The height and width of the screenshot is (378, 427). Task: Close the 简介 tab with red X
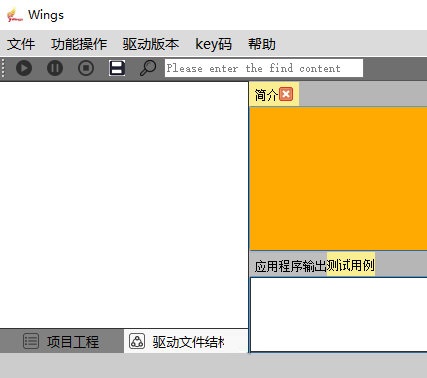[x=286, y=94]
